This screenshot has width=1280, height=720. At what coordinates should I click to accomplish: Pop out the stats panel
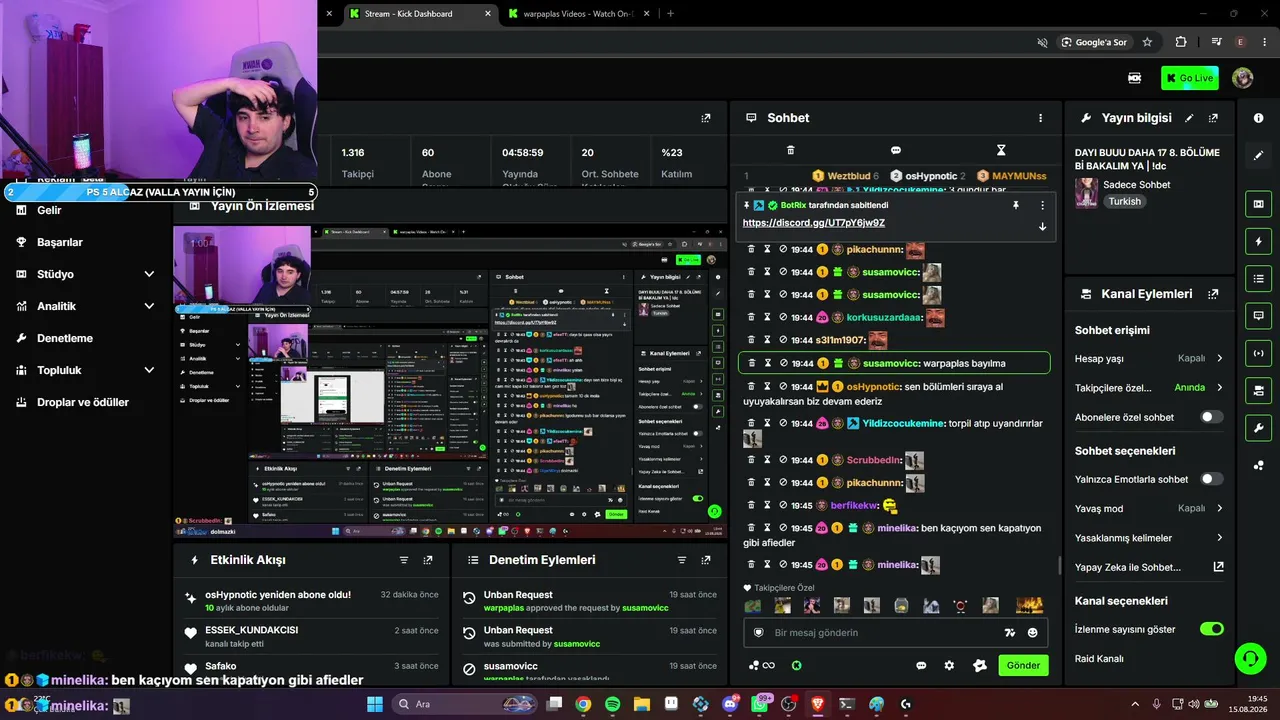pyautogui.click(x=706, y=118)
